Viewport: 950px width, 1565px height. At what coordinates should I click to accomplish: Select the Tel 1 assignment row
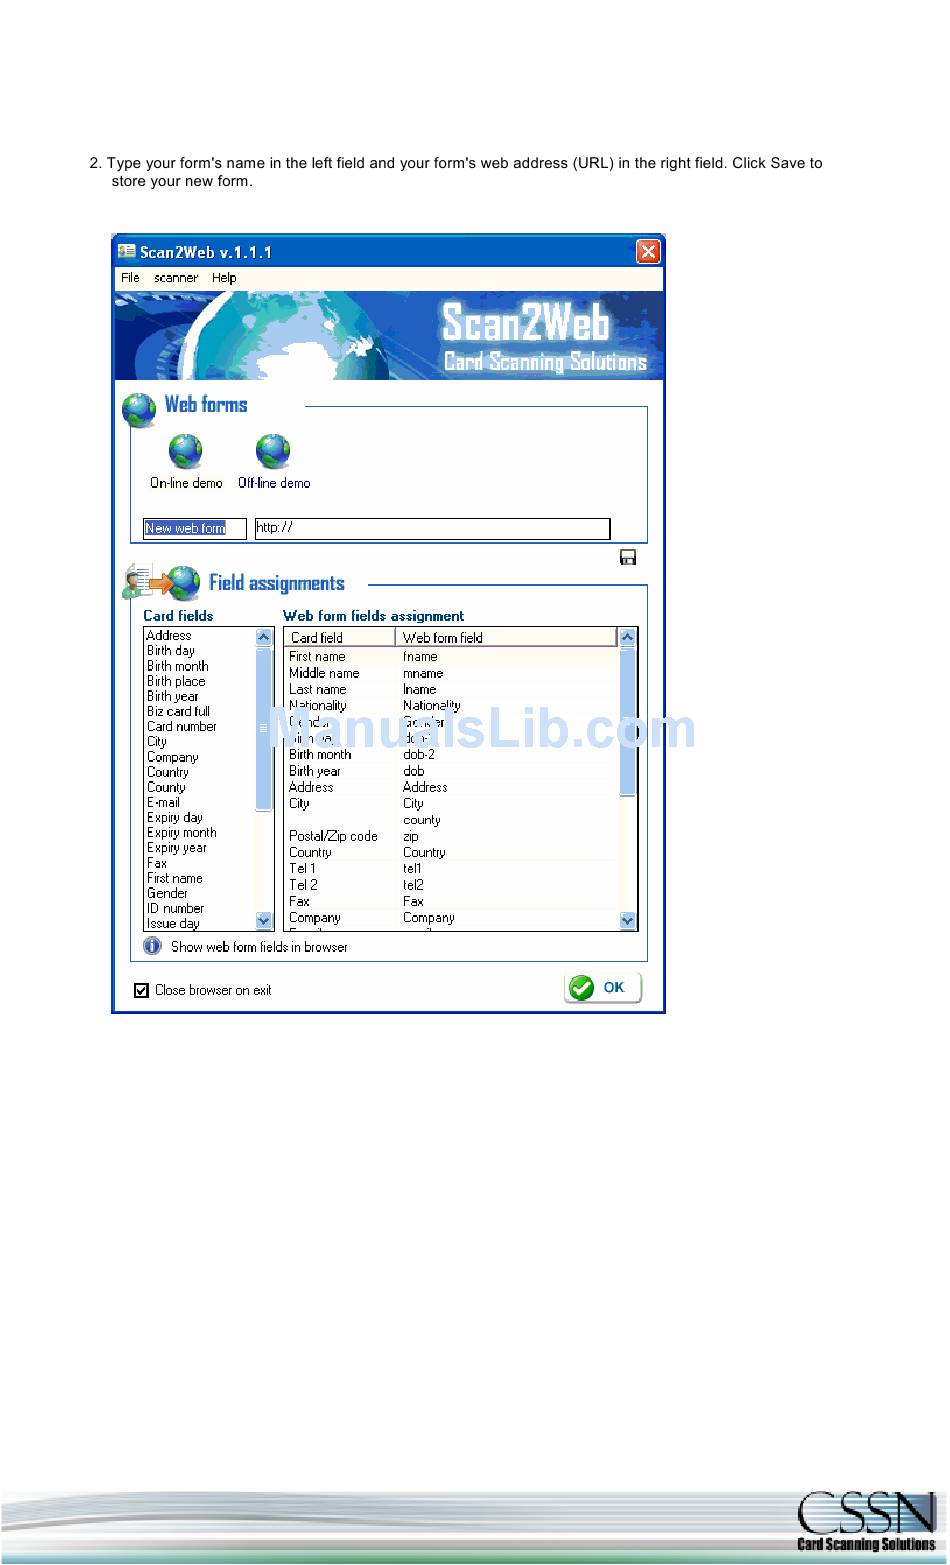point(451,869)
